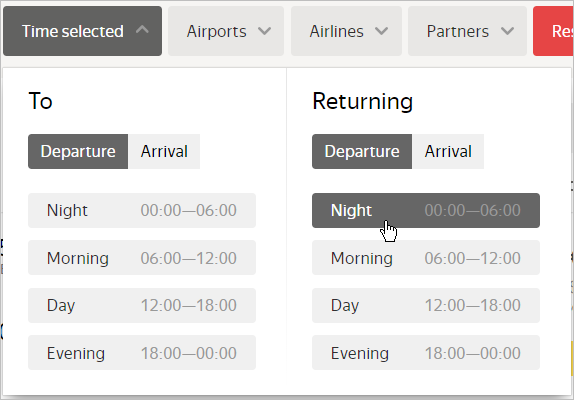Screen dimensions: 574x400
Task: Expand the Airlines filter dropdown
Action: (x=346, y=31)
